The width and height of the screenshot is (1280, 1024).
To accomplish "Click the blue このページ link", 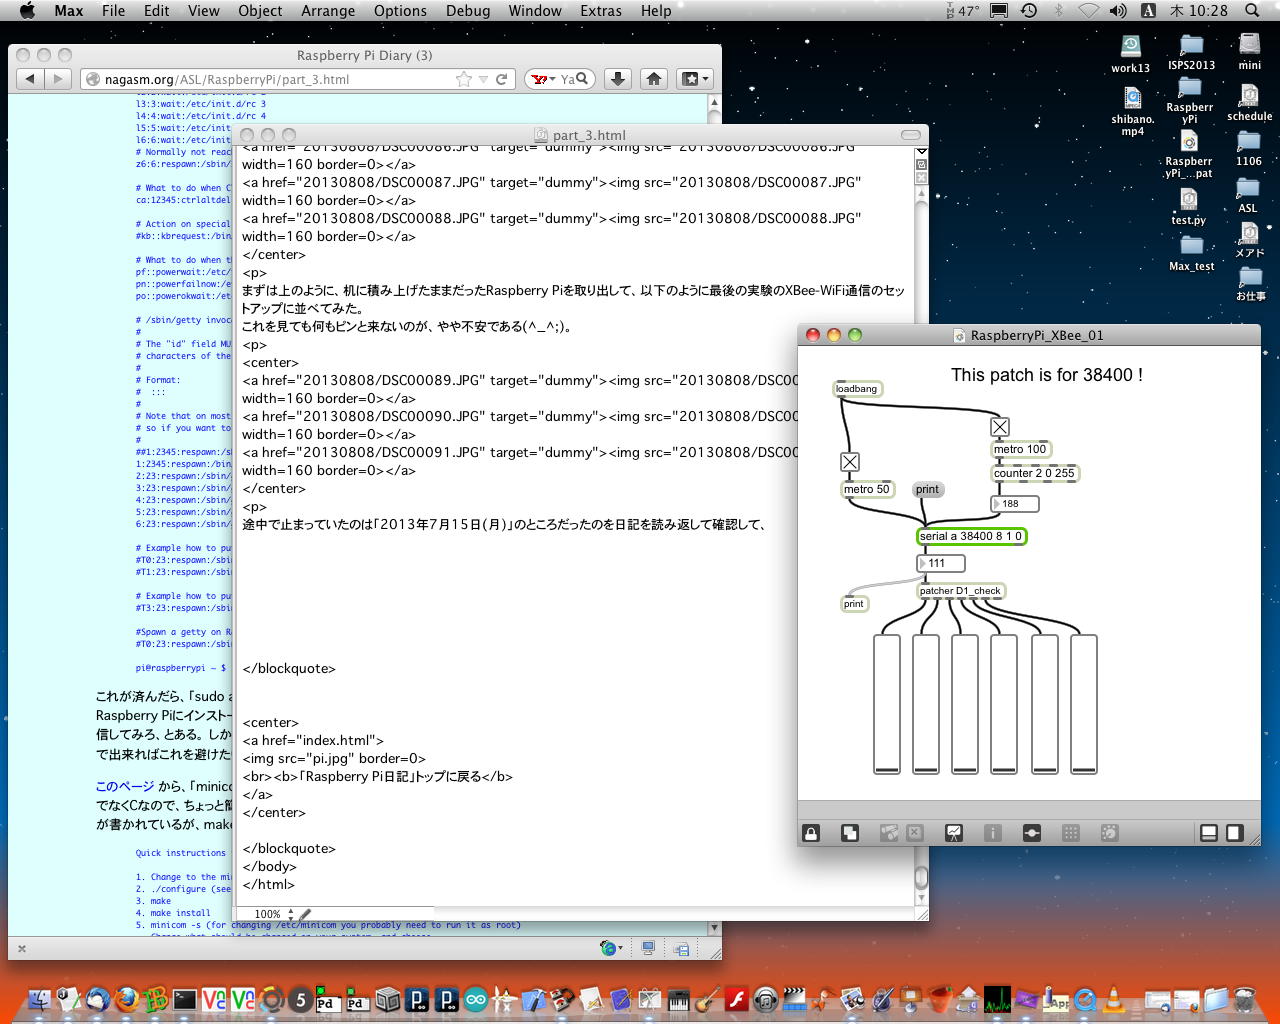I will pos(125,786).
